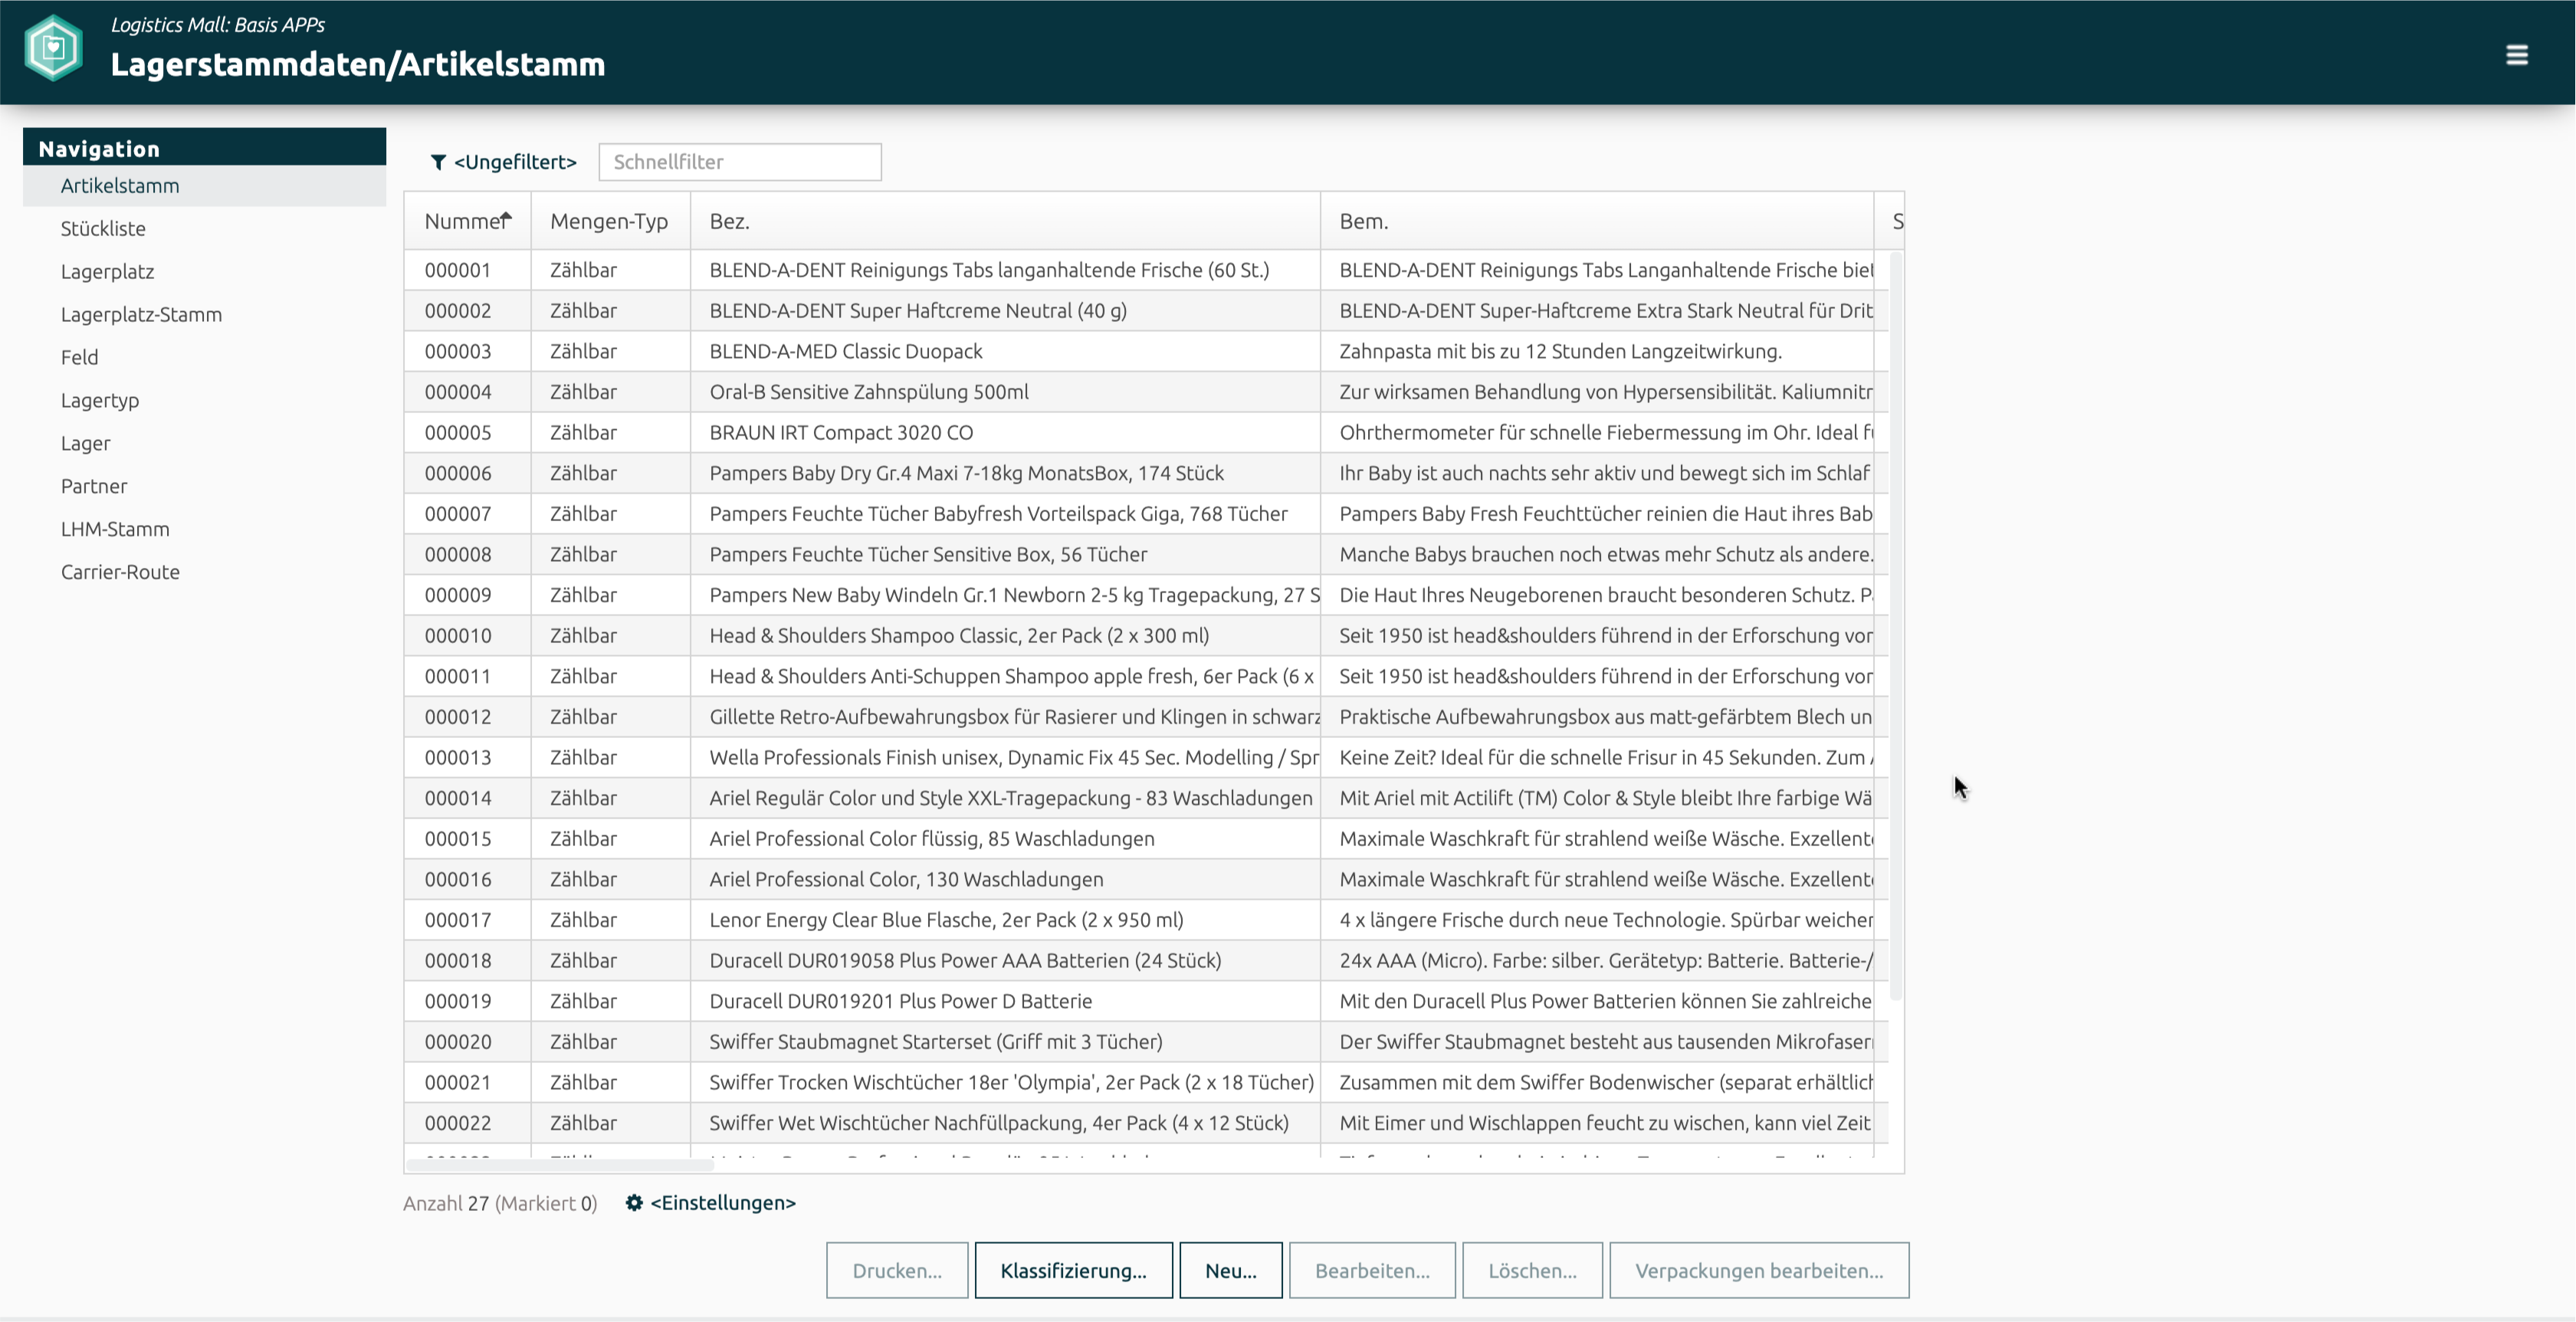Open Carrier-Route in navigation
2576x1322 pixels.
click(x=120, y=572)
